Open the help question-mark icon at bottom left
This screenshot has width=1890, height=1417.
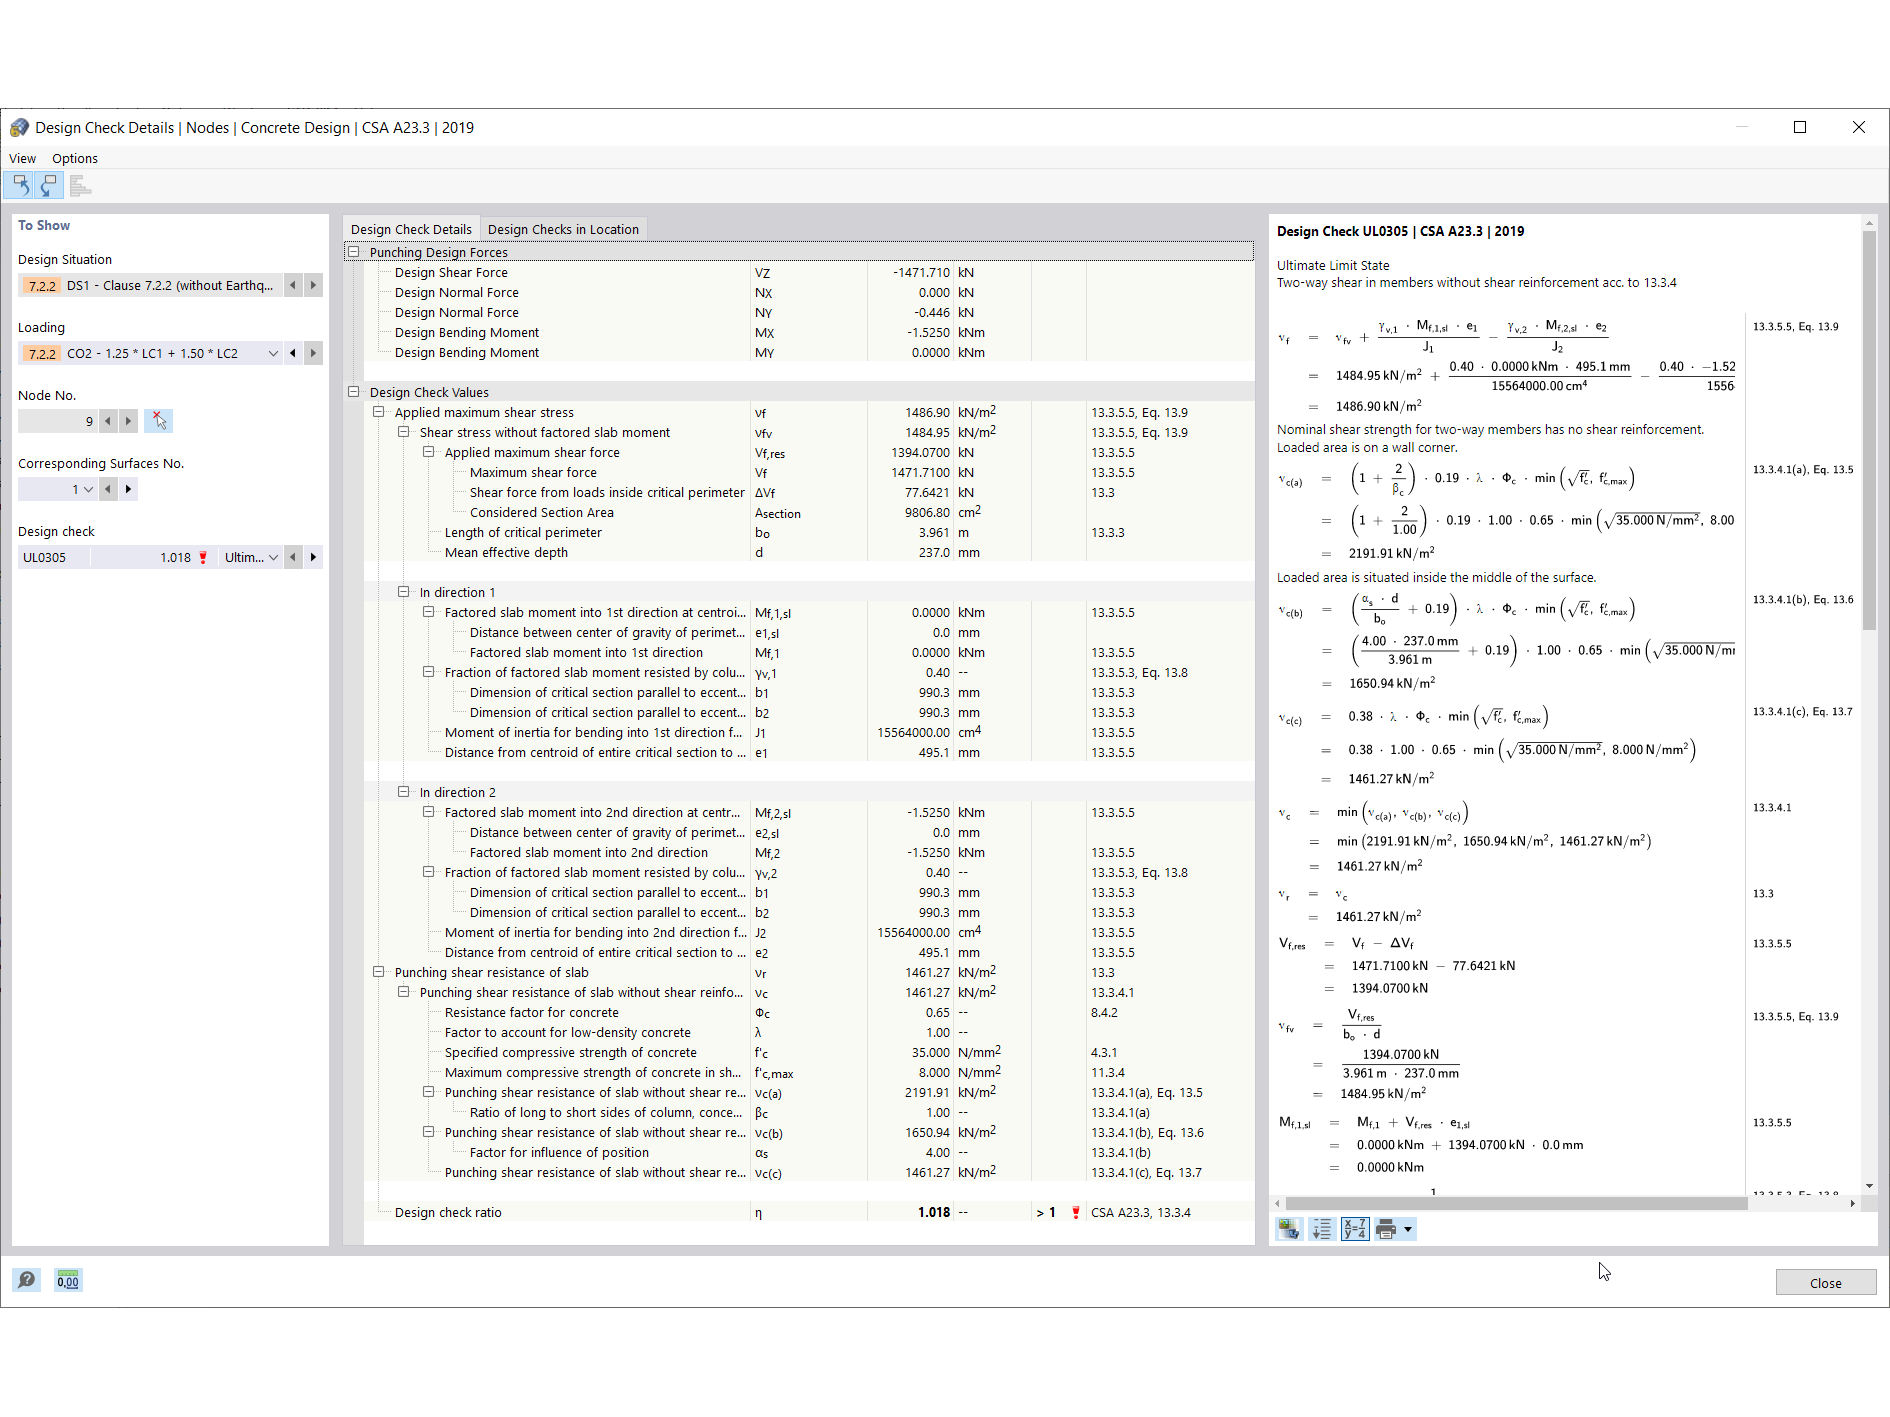[x=26, y=1280]
